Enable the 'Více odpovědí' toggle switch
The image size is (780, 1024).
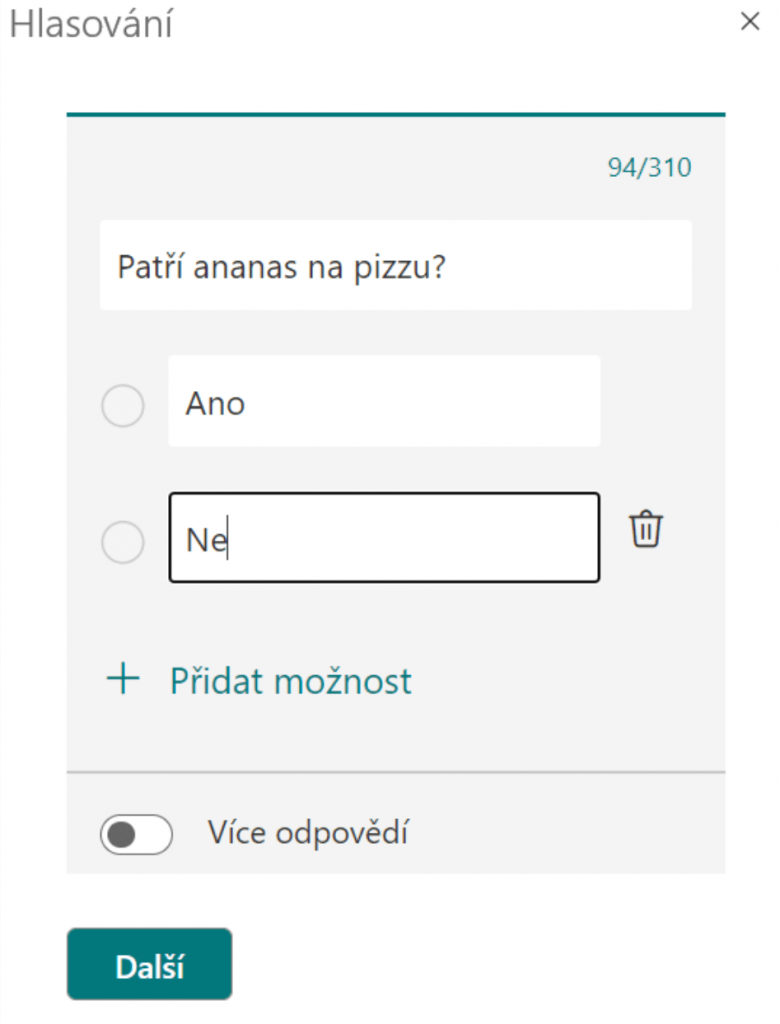(x=136, y=834)
